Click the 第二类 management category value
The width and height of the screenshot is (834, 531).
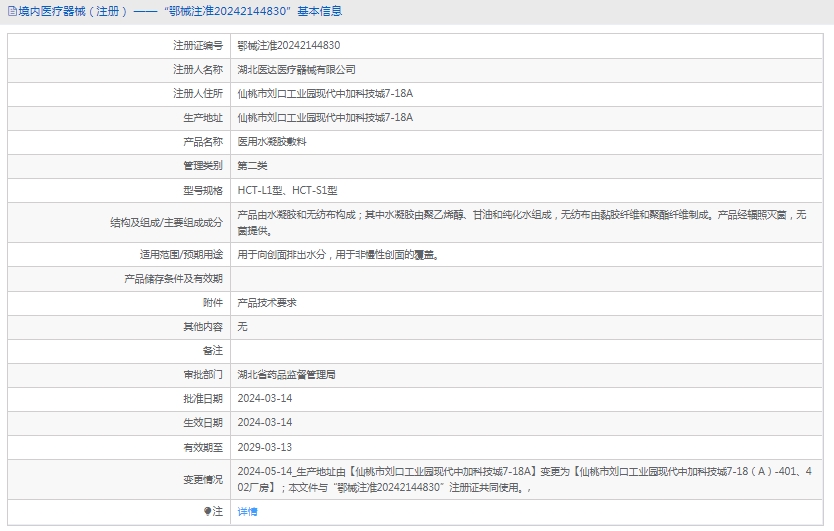(x=252, y=166)
